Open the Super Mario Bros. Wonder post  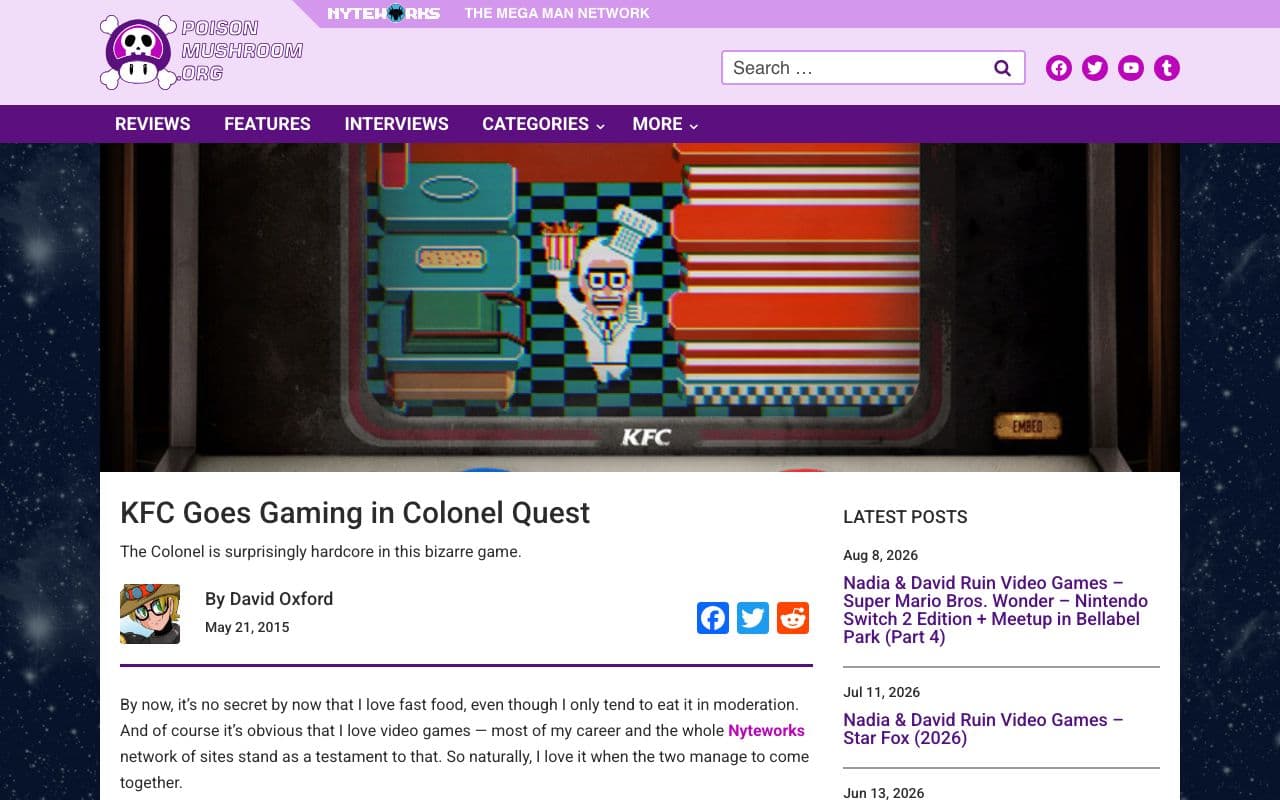pyautogui.click(x=995, y=610)
